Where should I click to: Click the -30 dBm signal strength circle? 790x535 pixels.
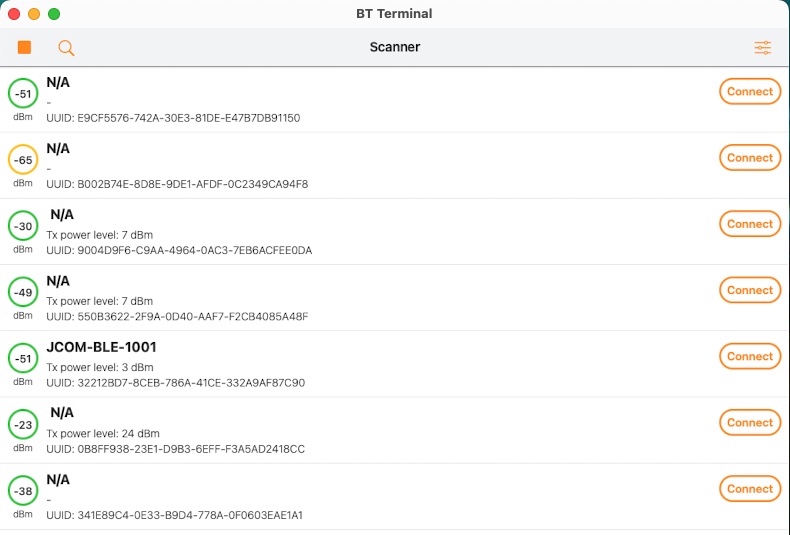click(x=23, y=225)
